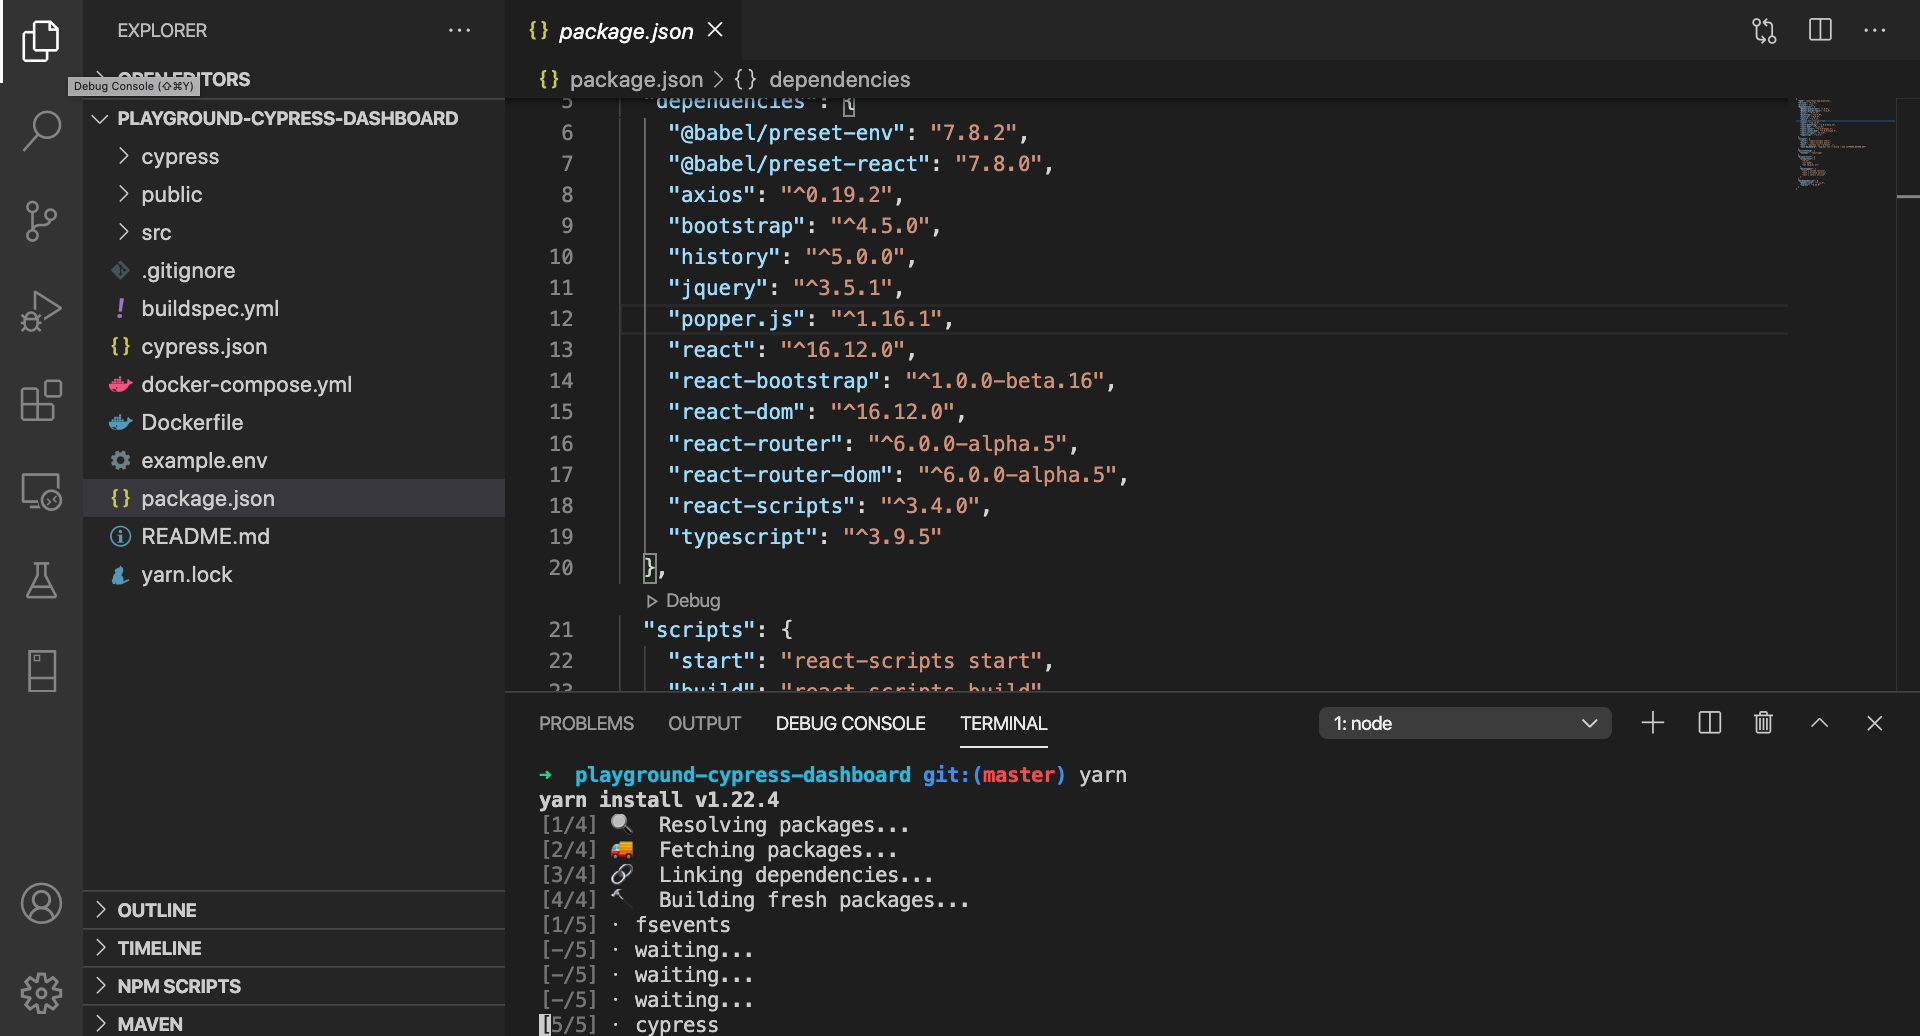
Task: Open the Search view icon
Action: click(x=41, y=130)
